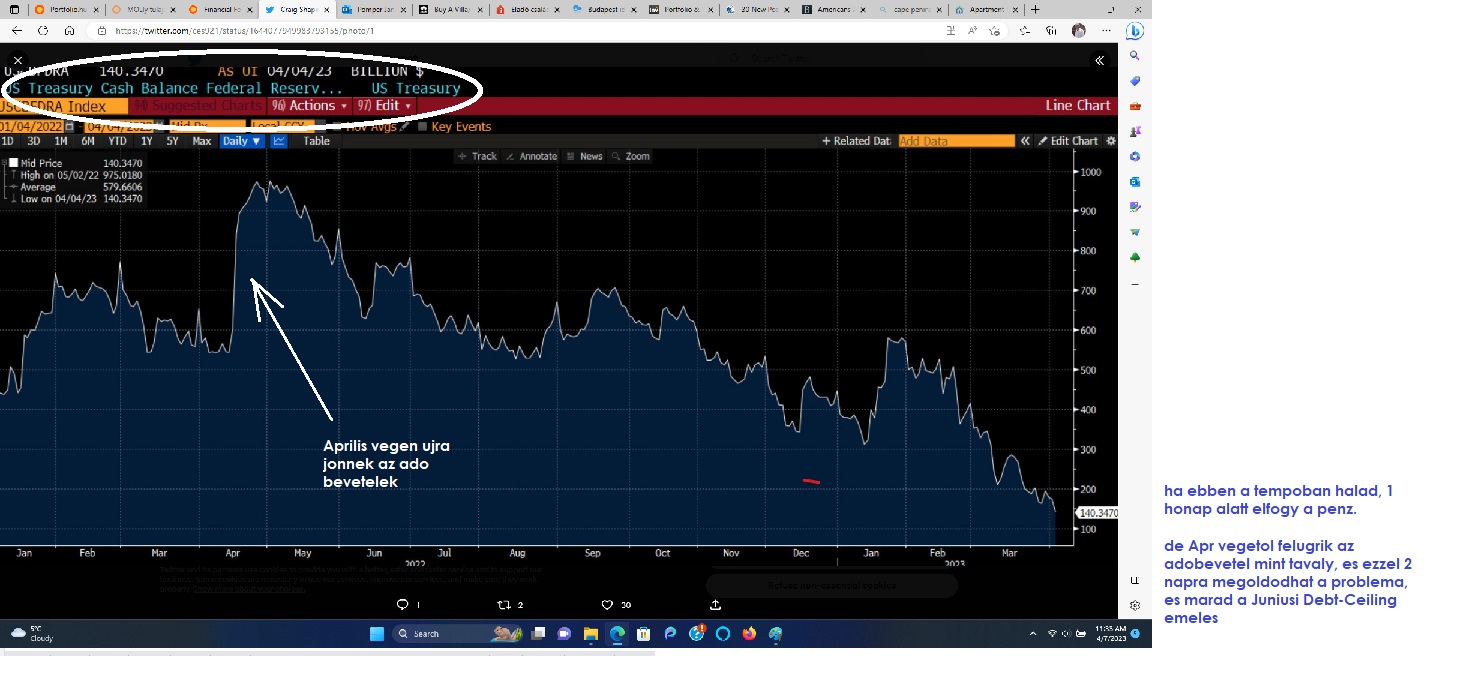Refresh the current browser page
Screen dimensions: 1472x688
pos(43,31)
